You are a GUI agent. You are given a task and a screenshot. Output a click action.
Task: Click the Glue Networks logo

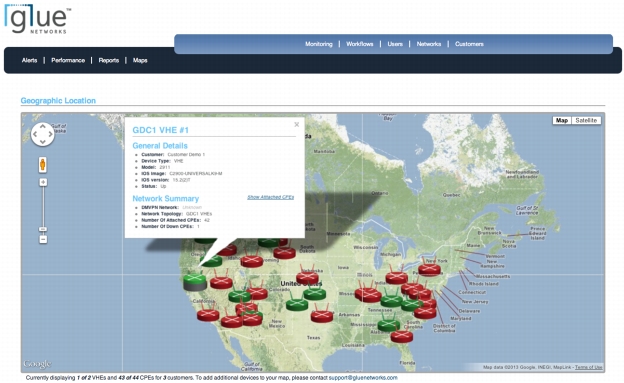pyautogui.click(x=38, y=19)
